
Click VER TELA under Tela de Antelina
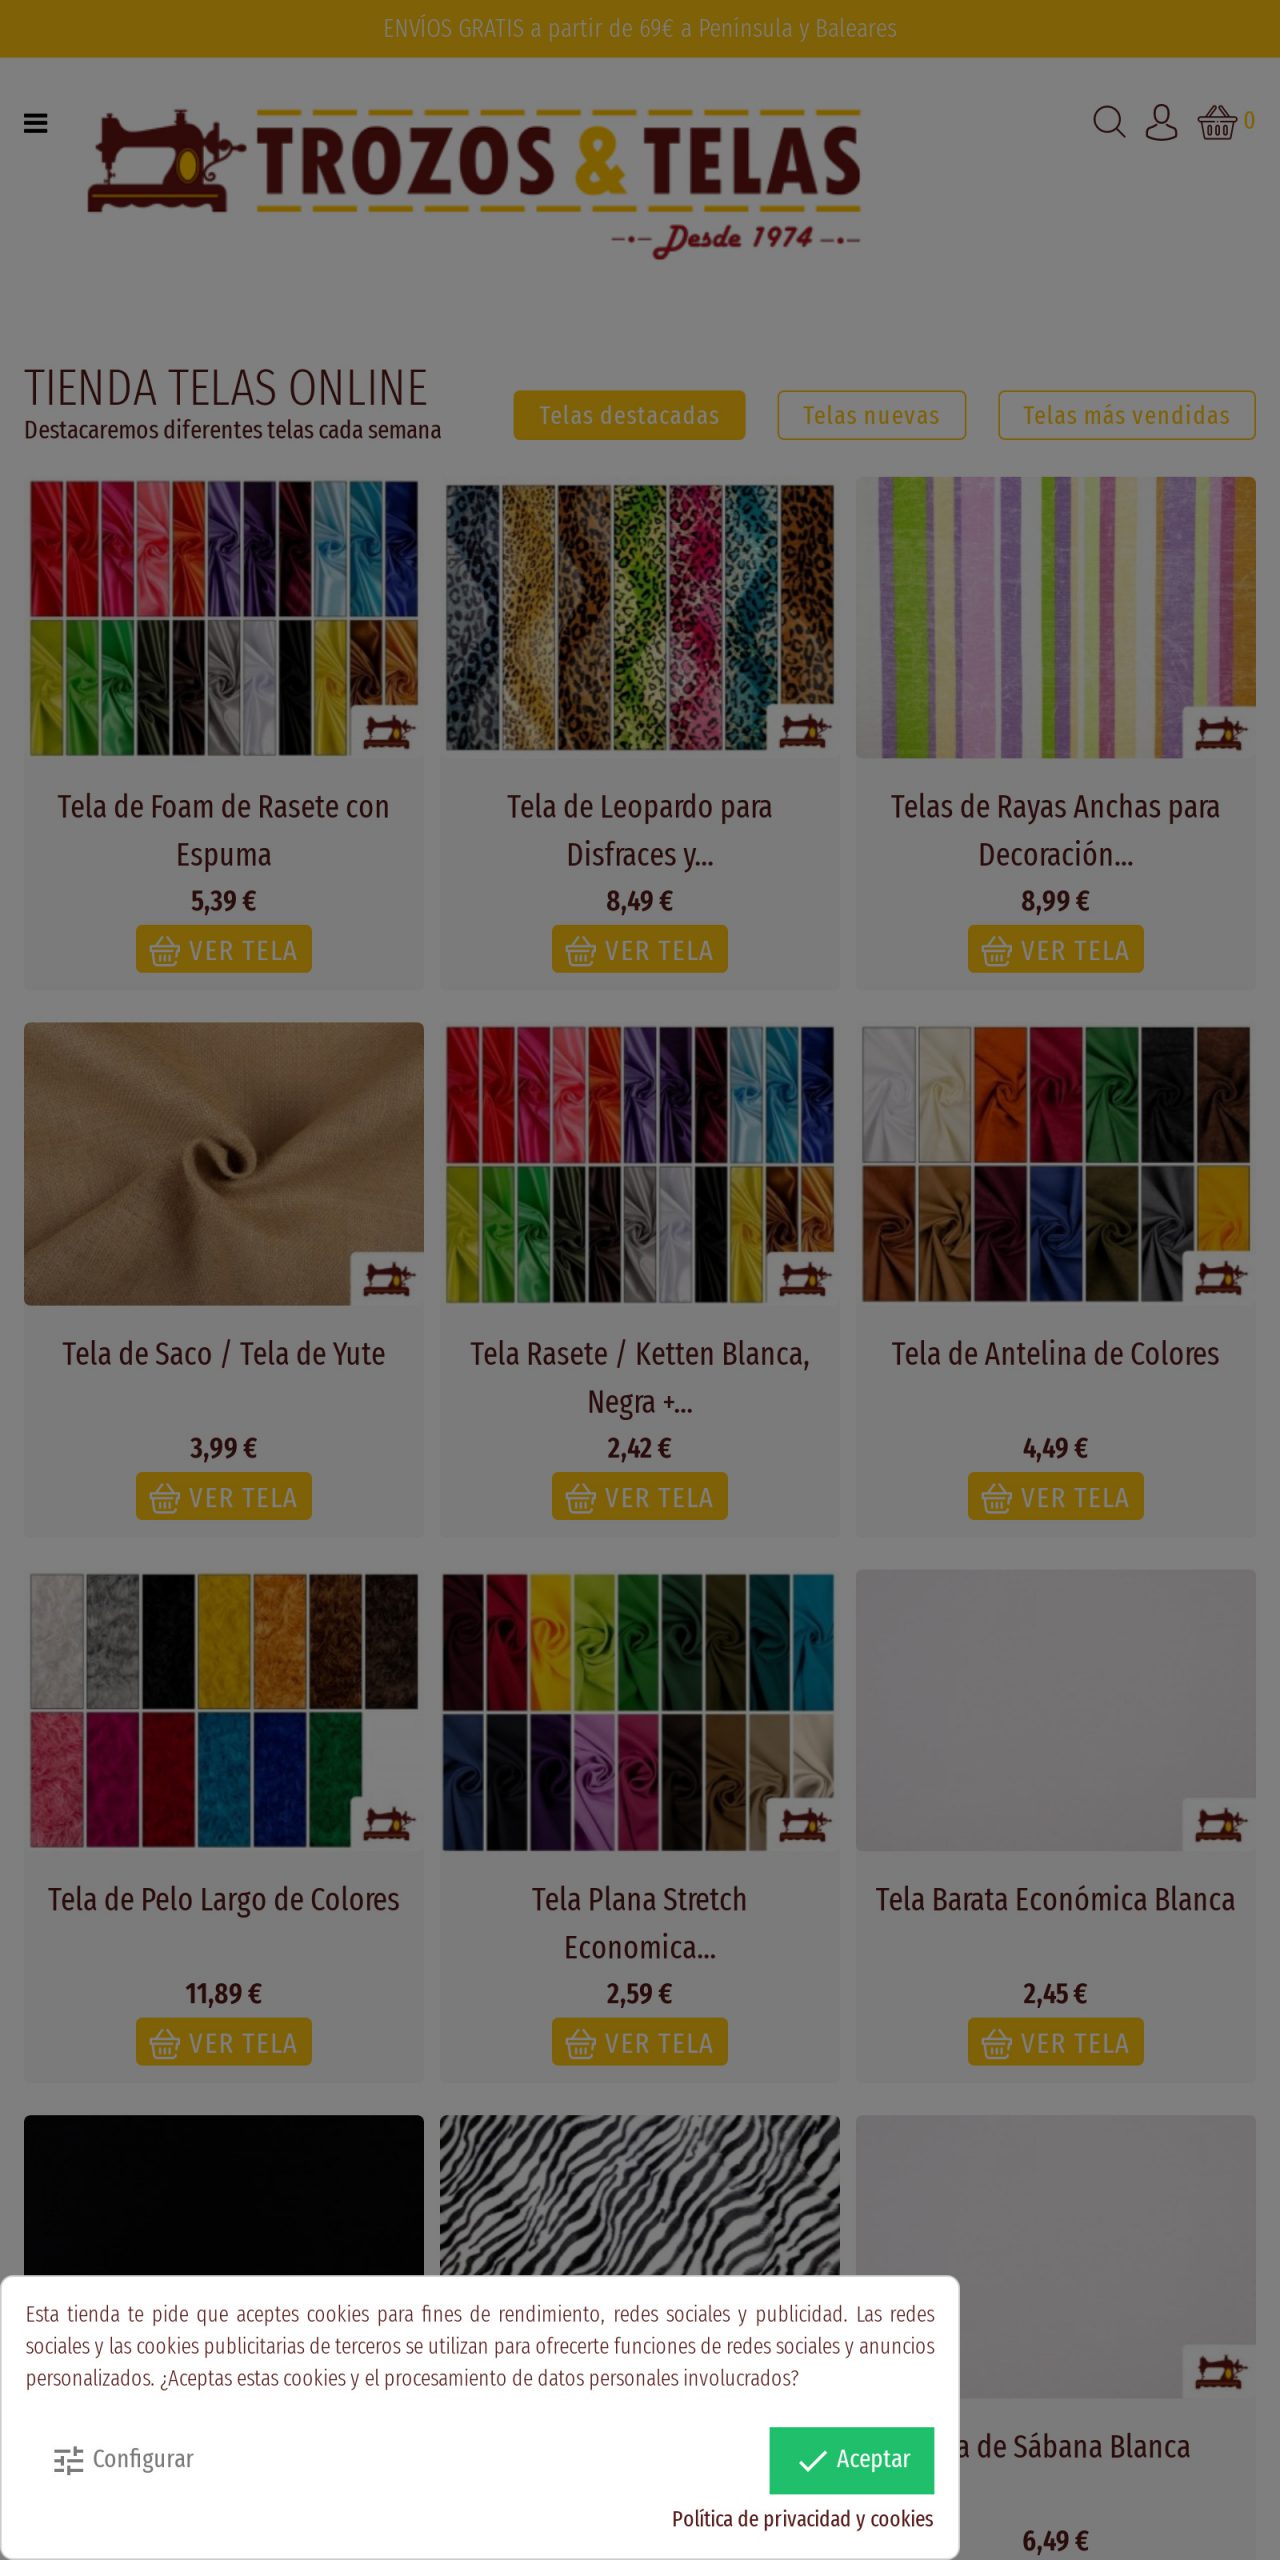click(1055, 1496)
